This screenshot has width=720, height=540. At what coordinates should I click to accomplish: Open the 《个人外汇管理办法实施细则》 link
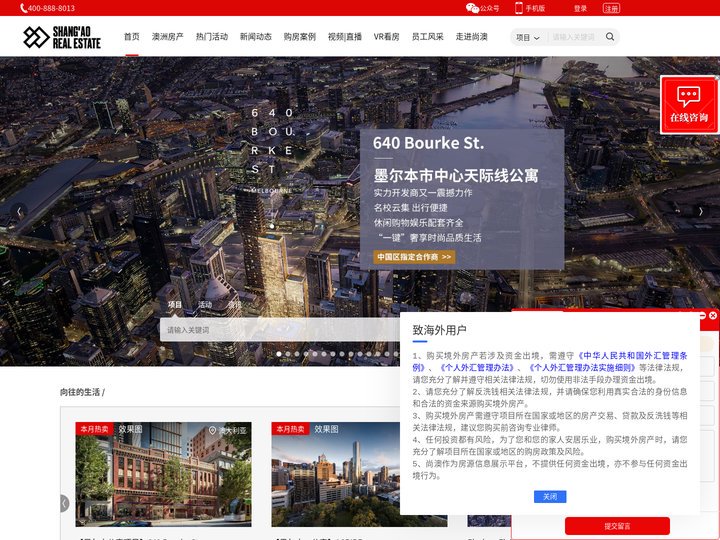(582, 367)
